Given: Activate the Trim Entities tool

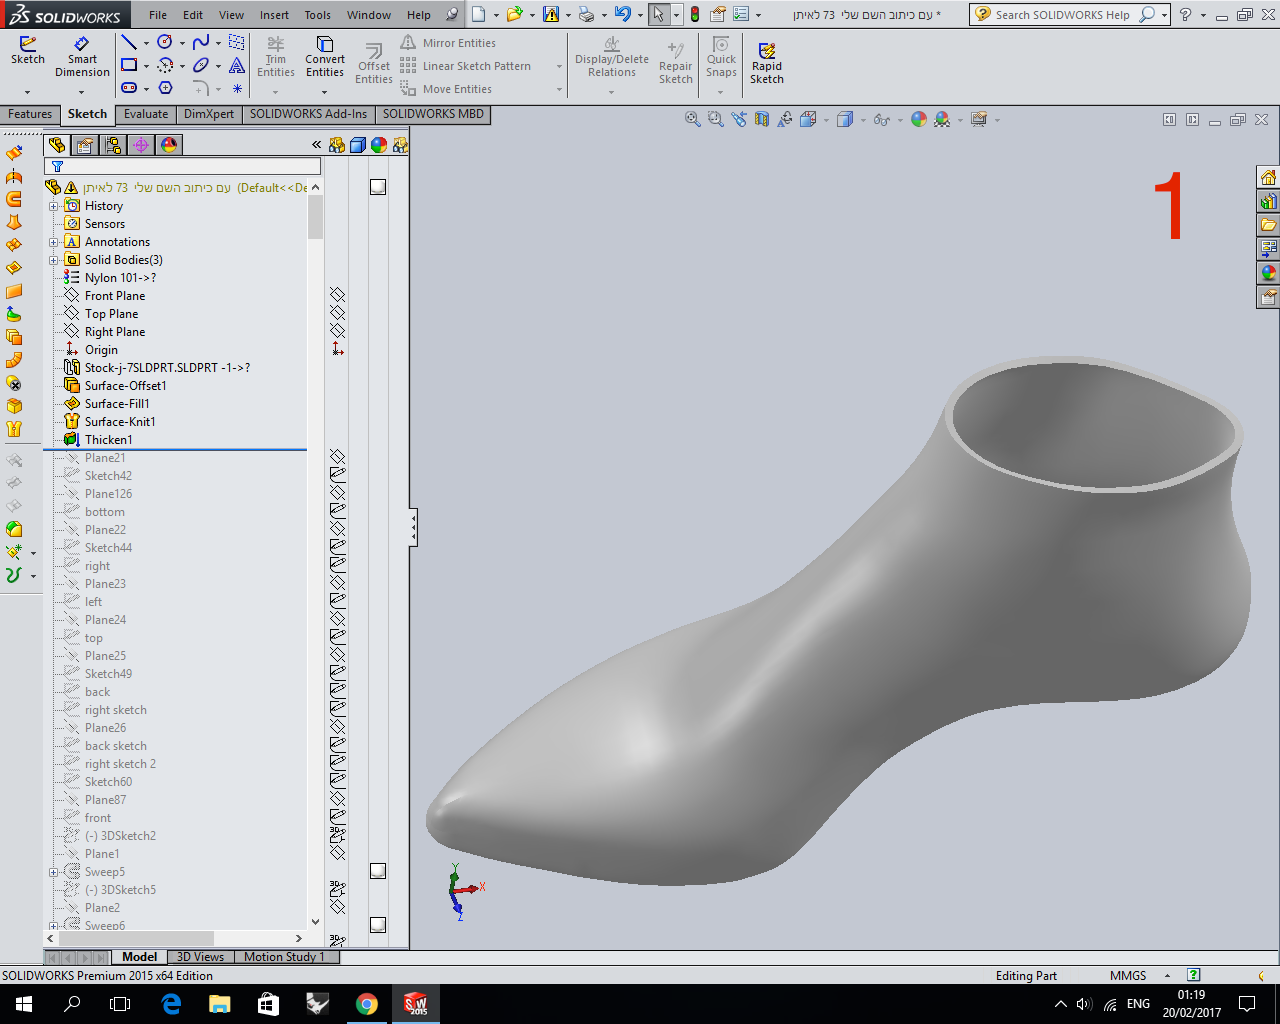Looking at the screenshot, I should coord(276,57).
